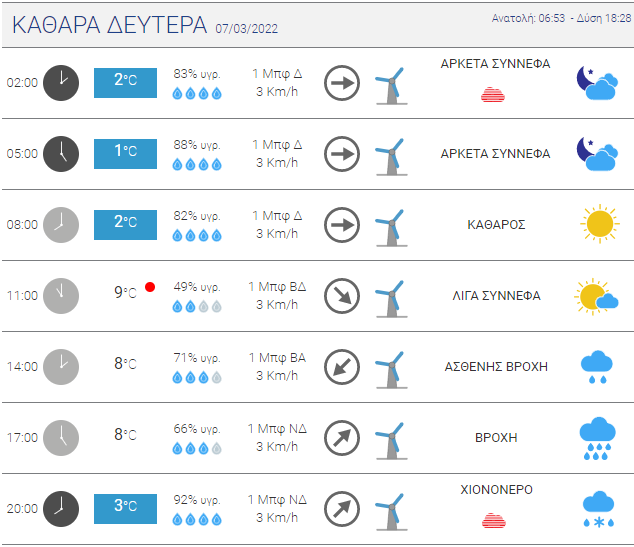
Task: Click the sunny weather icon at 08:00
Action: [x=598, y=224]
